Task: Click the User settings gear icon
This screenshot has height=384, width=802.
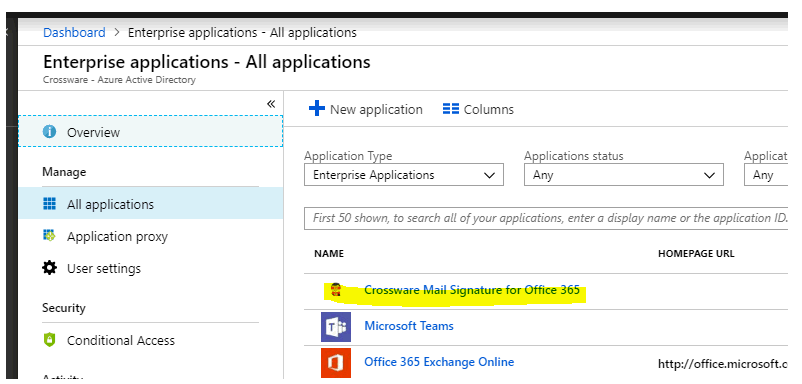Action: point(49,268)
